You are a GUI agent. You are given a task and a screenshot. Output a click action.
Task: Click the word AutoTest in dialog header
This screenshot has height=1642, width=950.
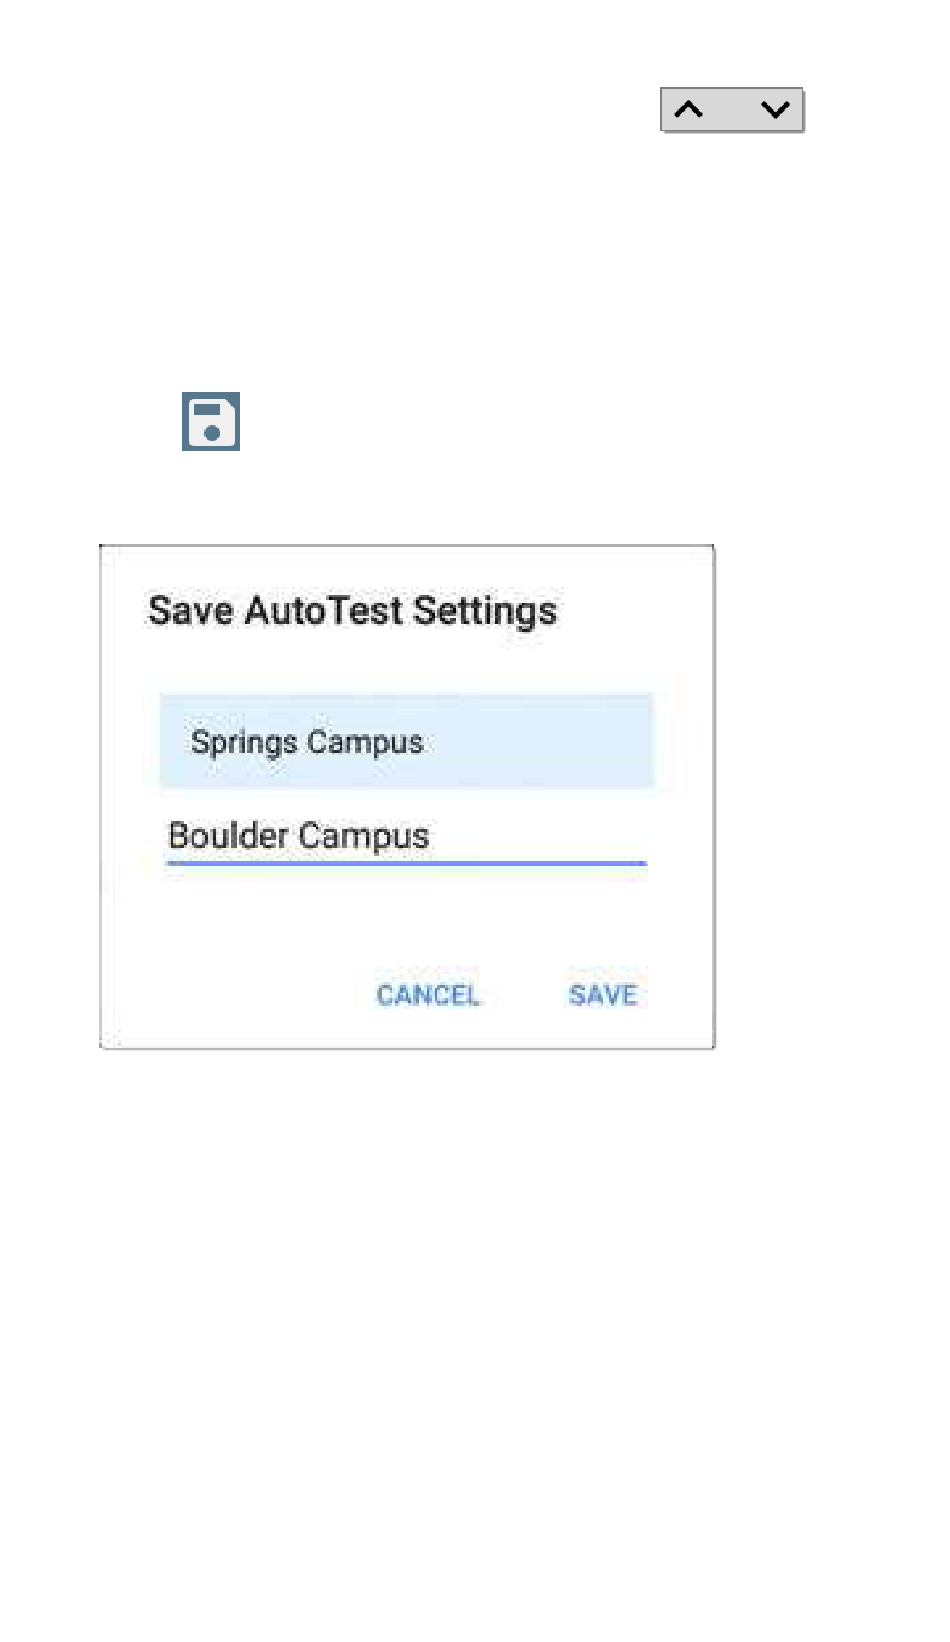pyautogui.click(x=324, y=610)
